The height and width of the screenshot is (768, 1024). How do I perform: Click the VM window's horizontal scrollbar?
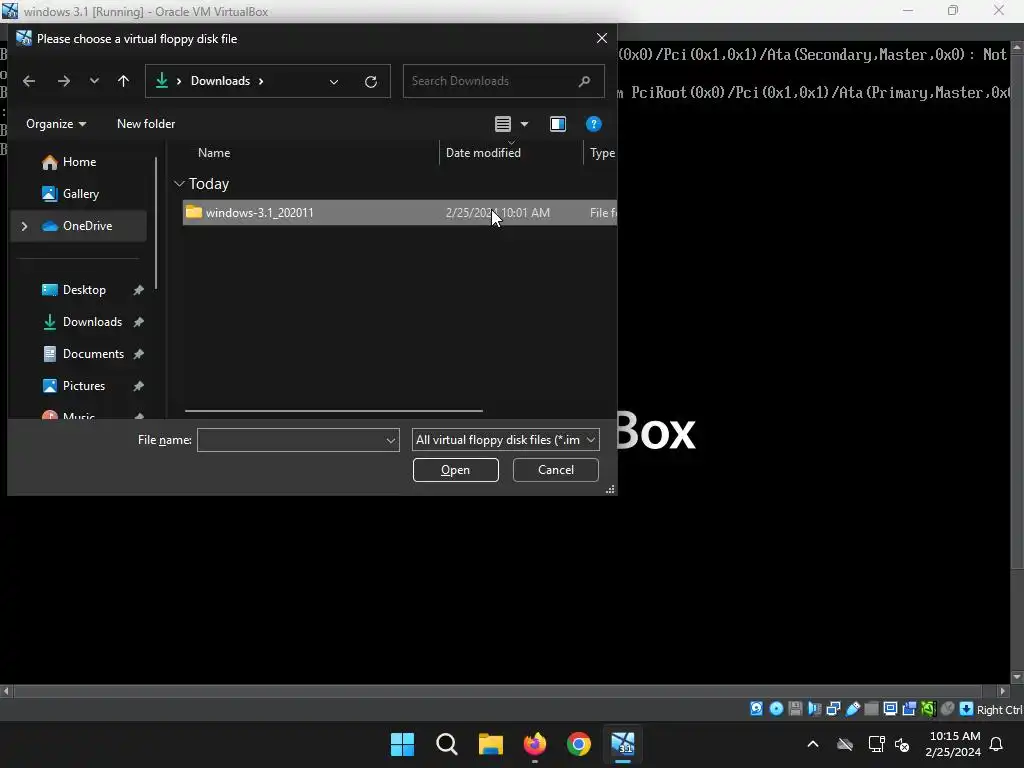(498, 691)
